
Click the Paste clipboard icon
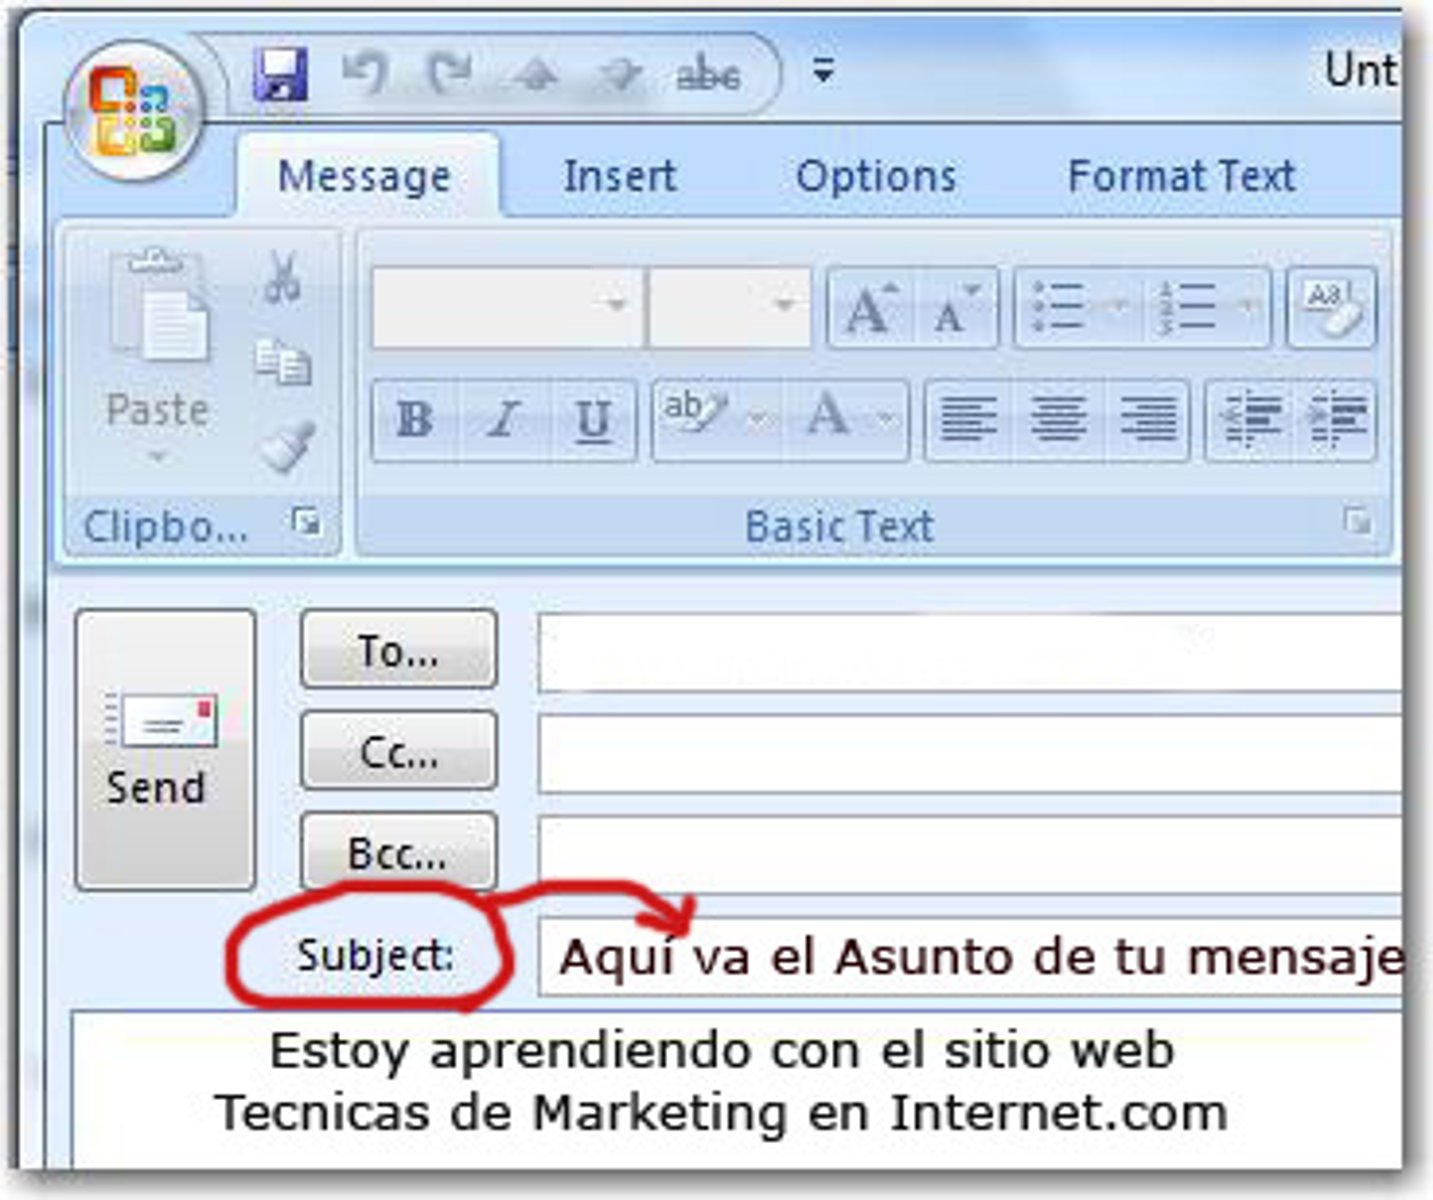click(x=158, y=305)
